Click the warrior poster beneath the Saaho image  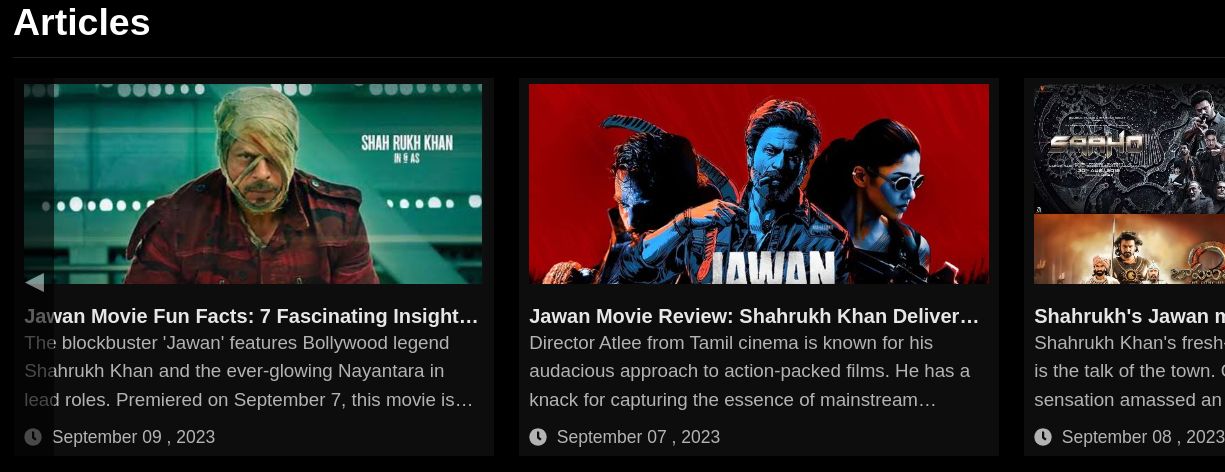[x=1129, y=249]
